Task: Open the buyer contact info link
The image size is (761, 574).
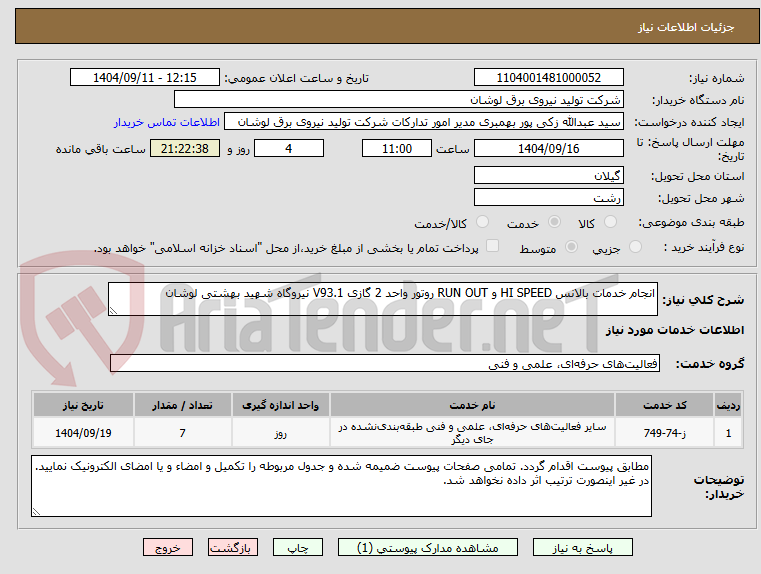Action: [167, 122]
